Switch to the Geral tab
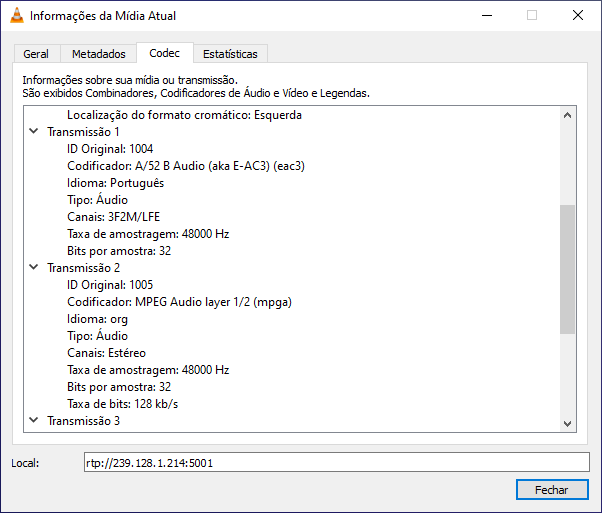 [36, 54]
